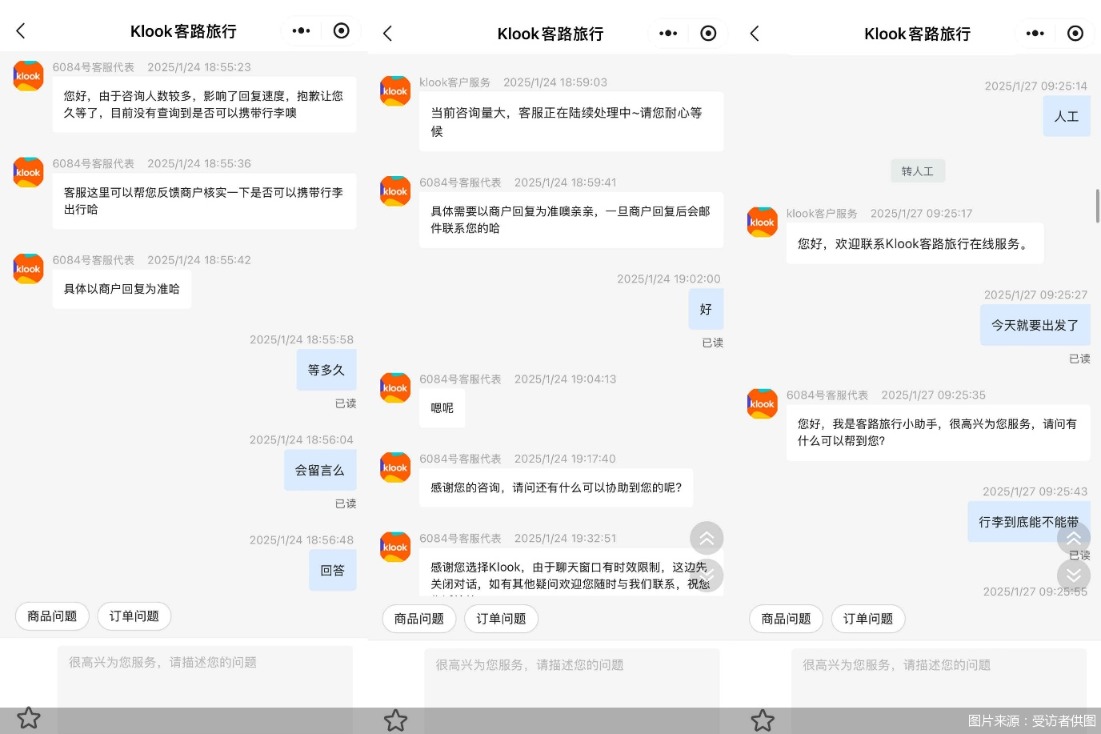
Task: Tap the star icon in the middle panel
Action: [396, 718]
